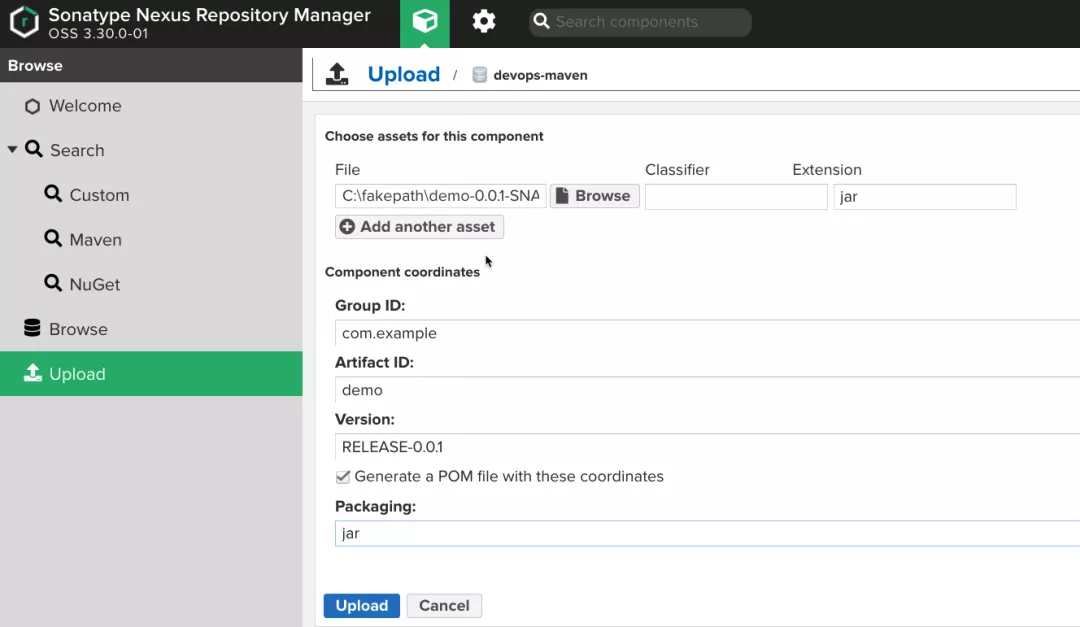Click Add another asset button

coord(419,227)
